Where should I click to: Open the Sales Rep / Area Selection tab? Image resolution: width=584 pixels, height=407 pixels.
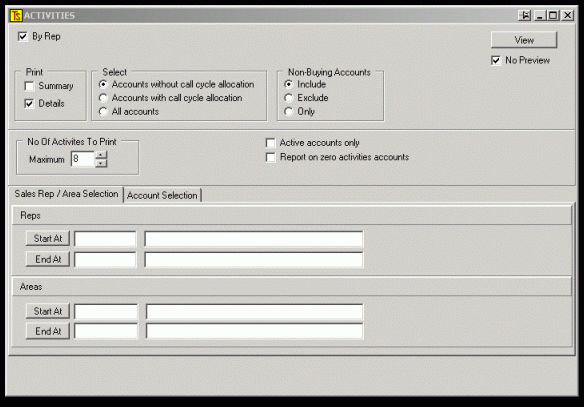coord(66,194)
